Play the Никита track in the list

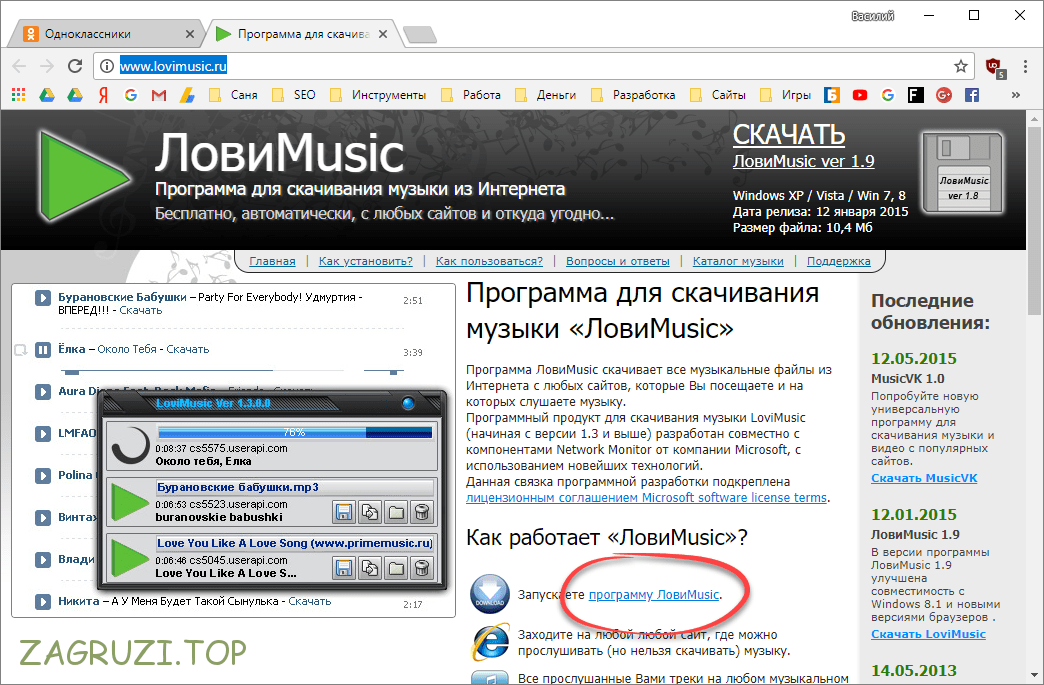click(x=43, y=602)
